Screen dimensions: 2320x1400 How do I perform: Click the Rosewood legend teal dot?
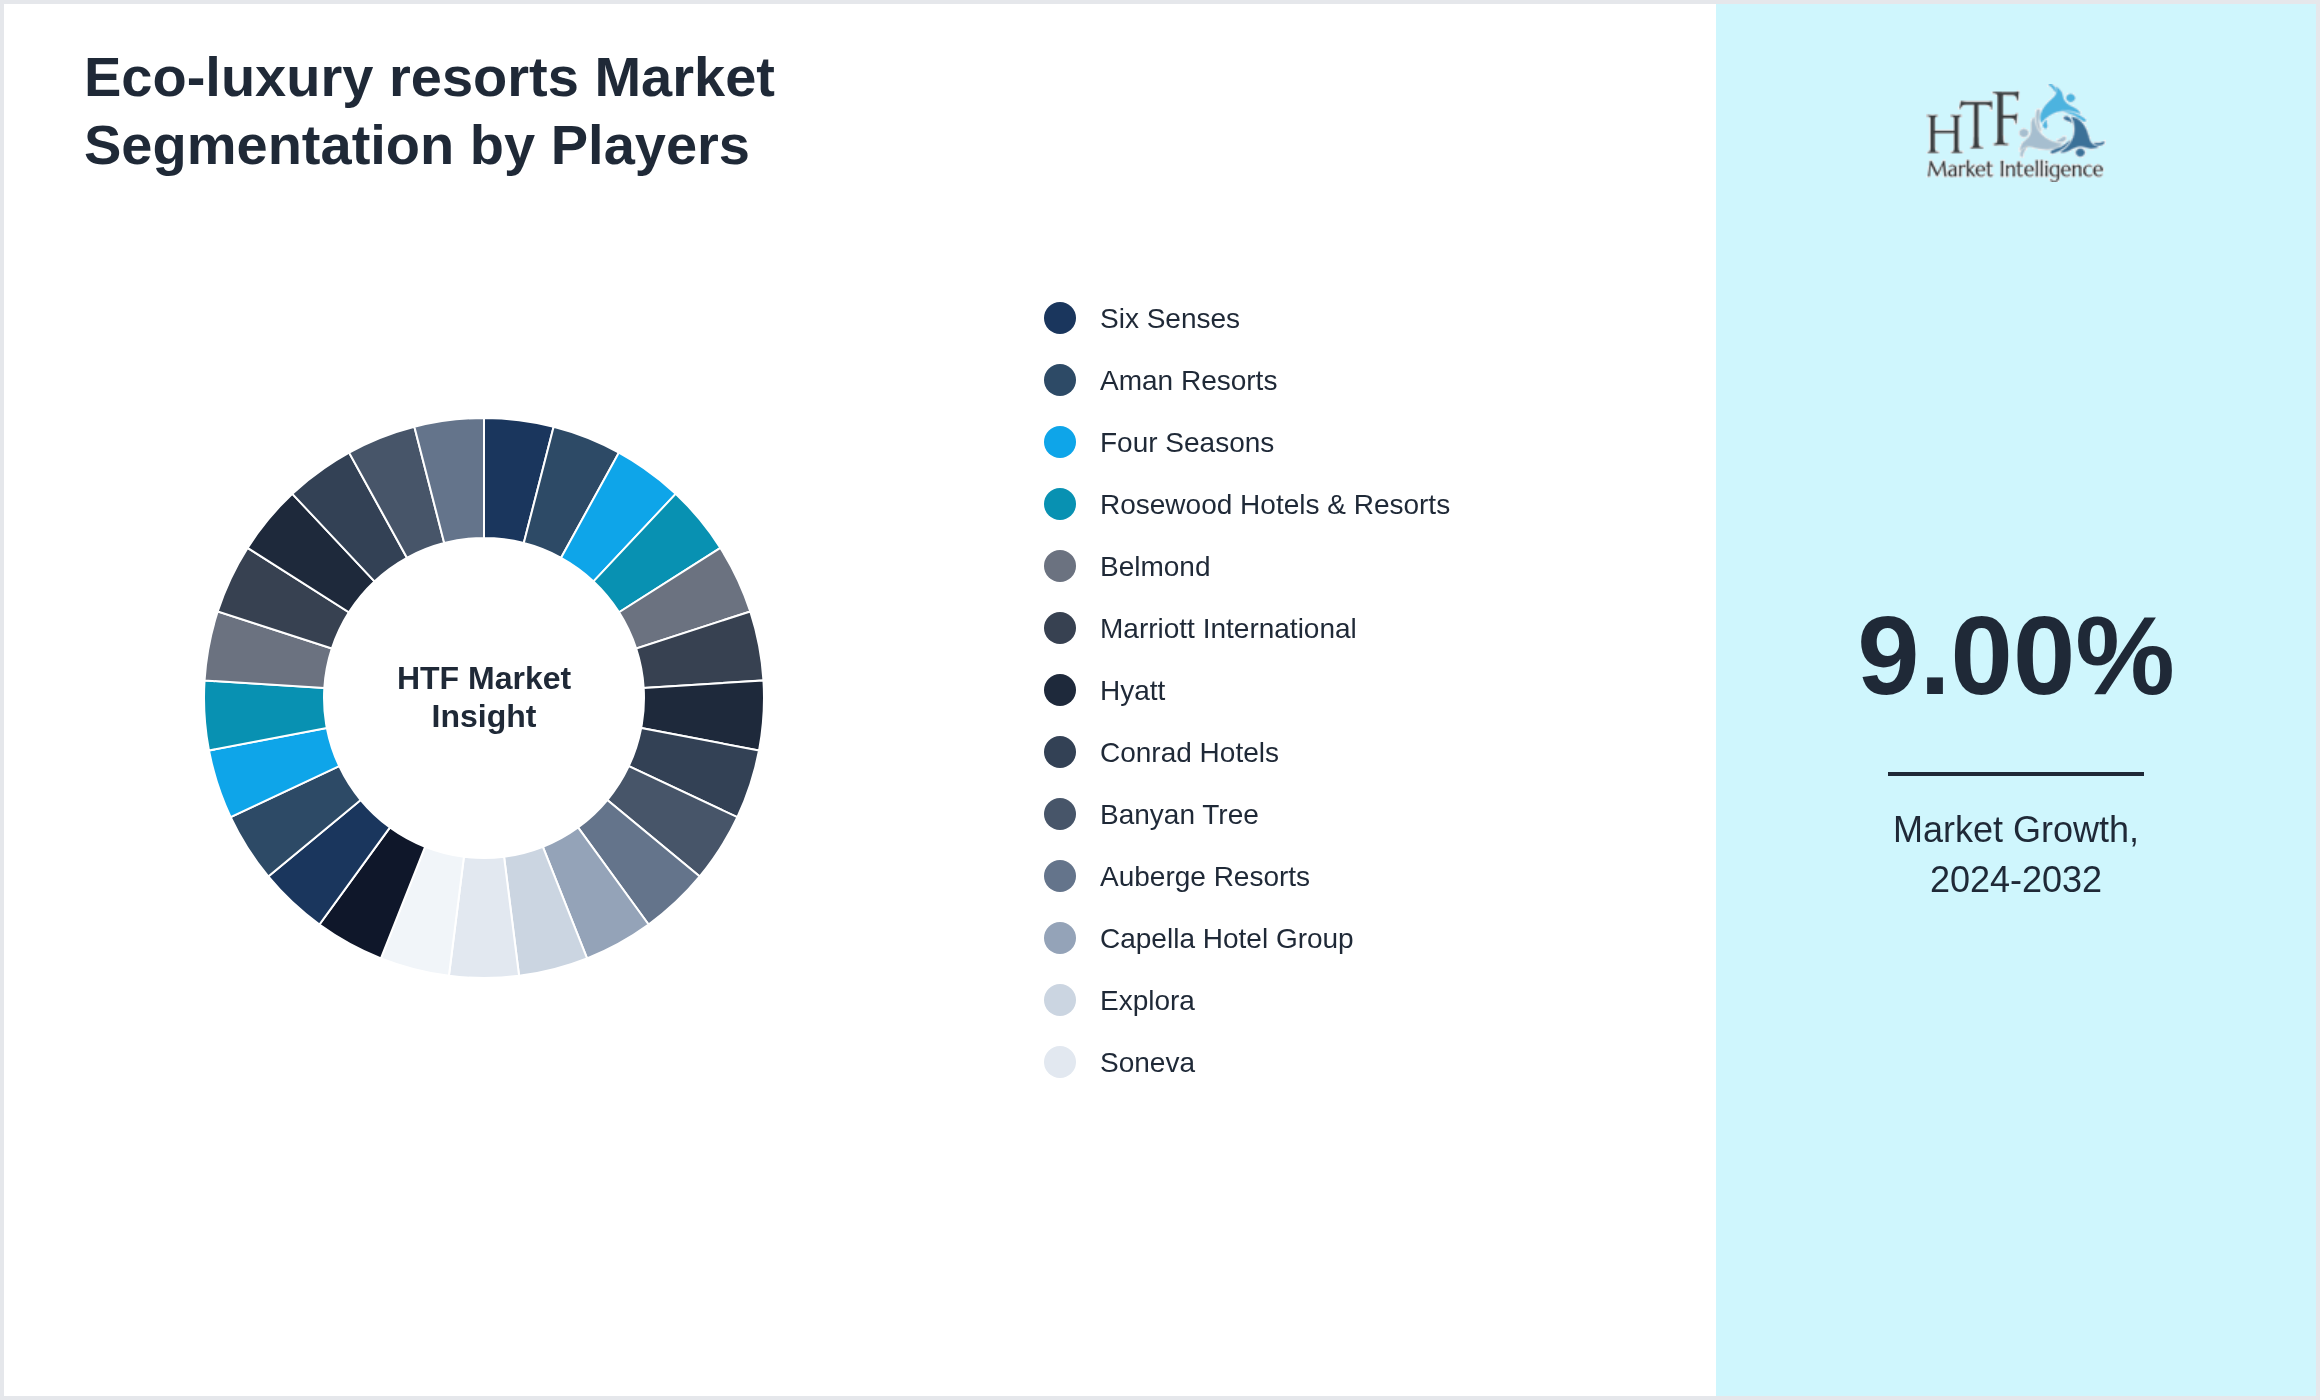tap(1060, 504)
